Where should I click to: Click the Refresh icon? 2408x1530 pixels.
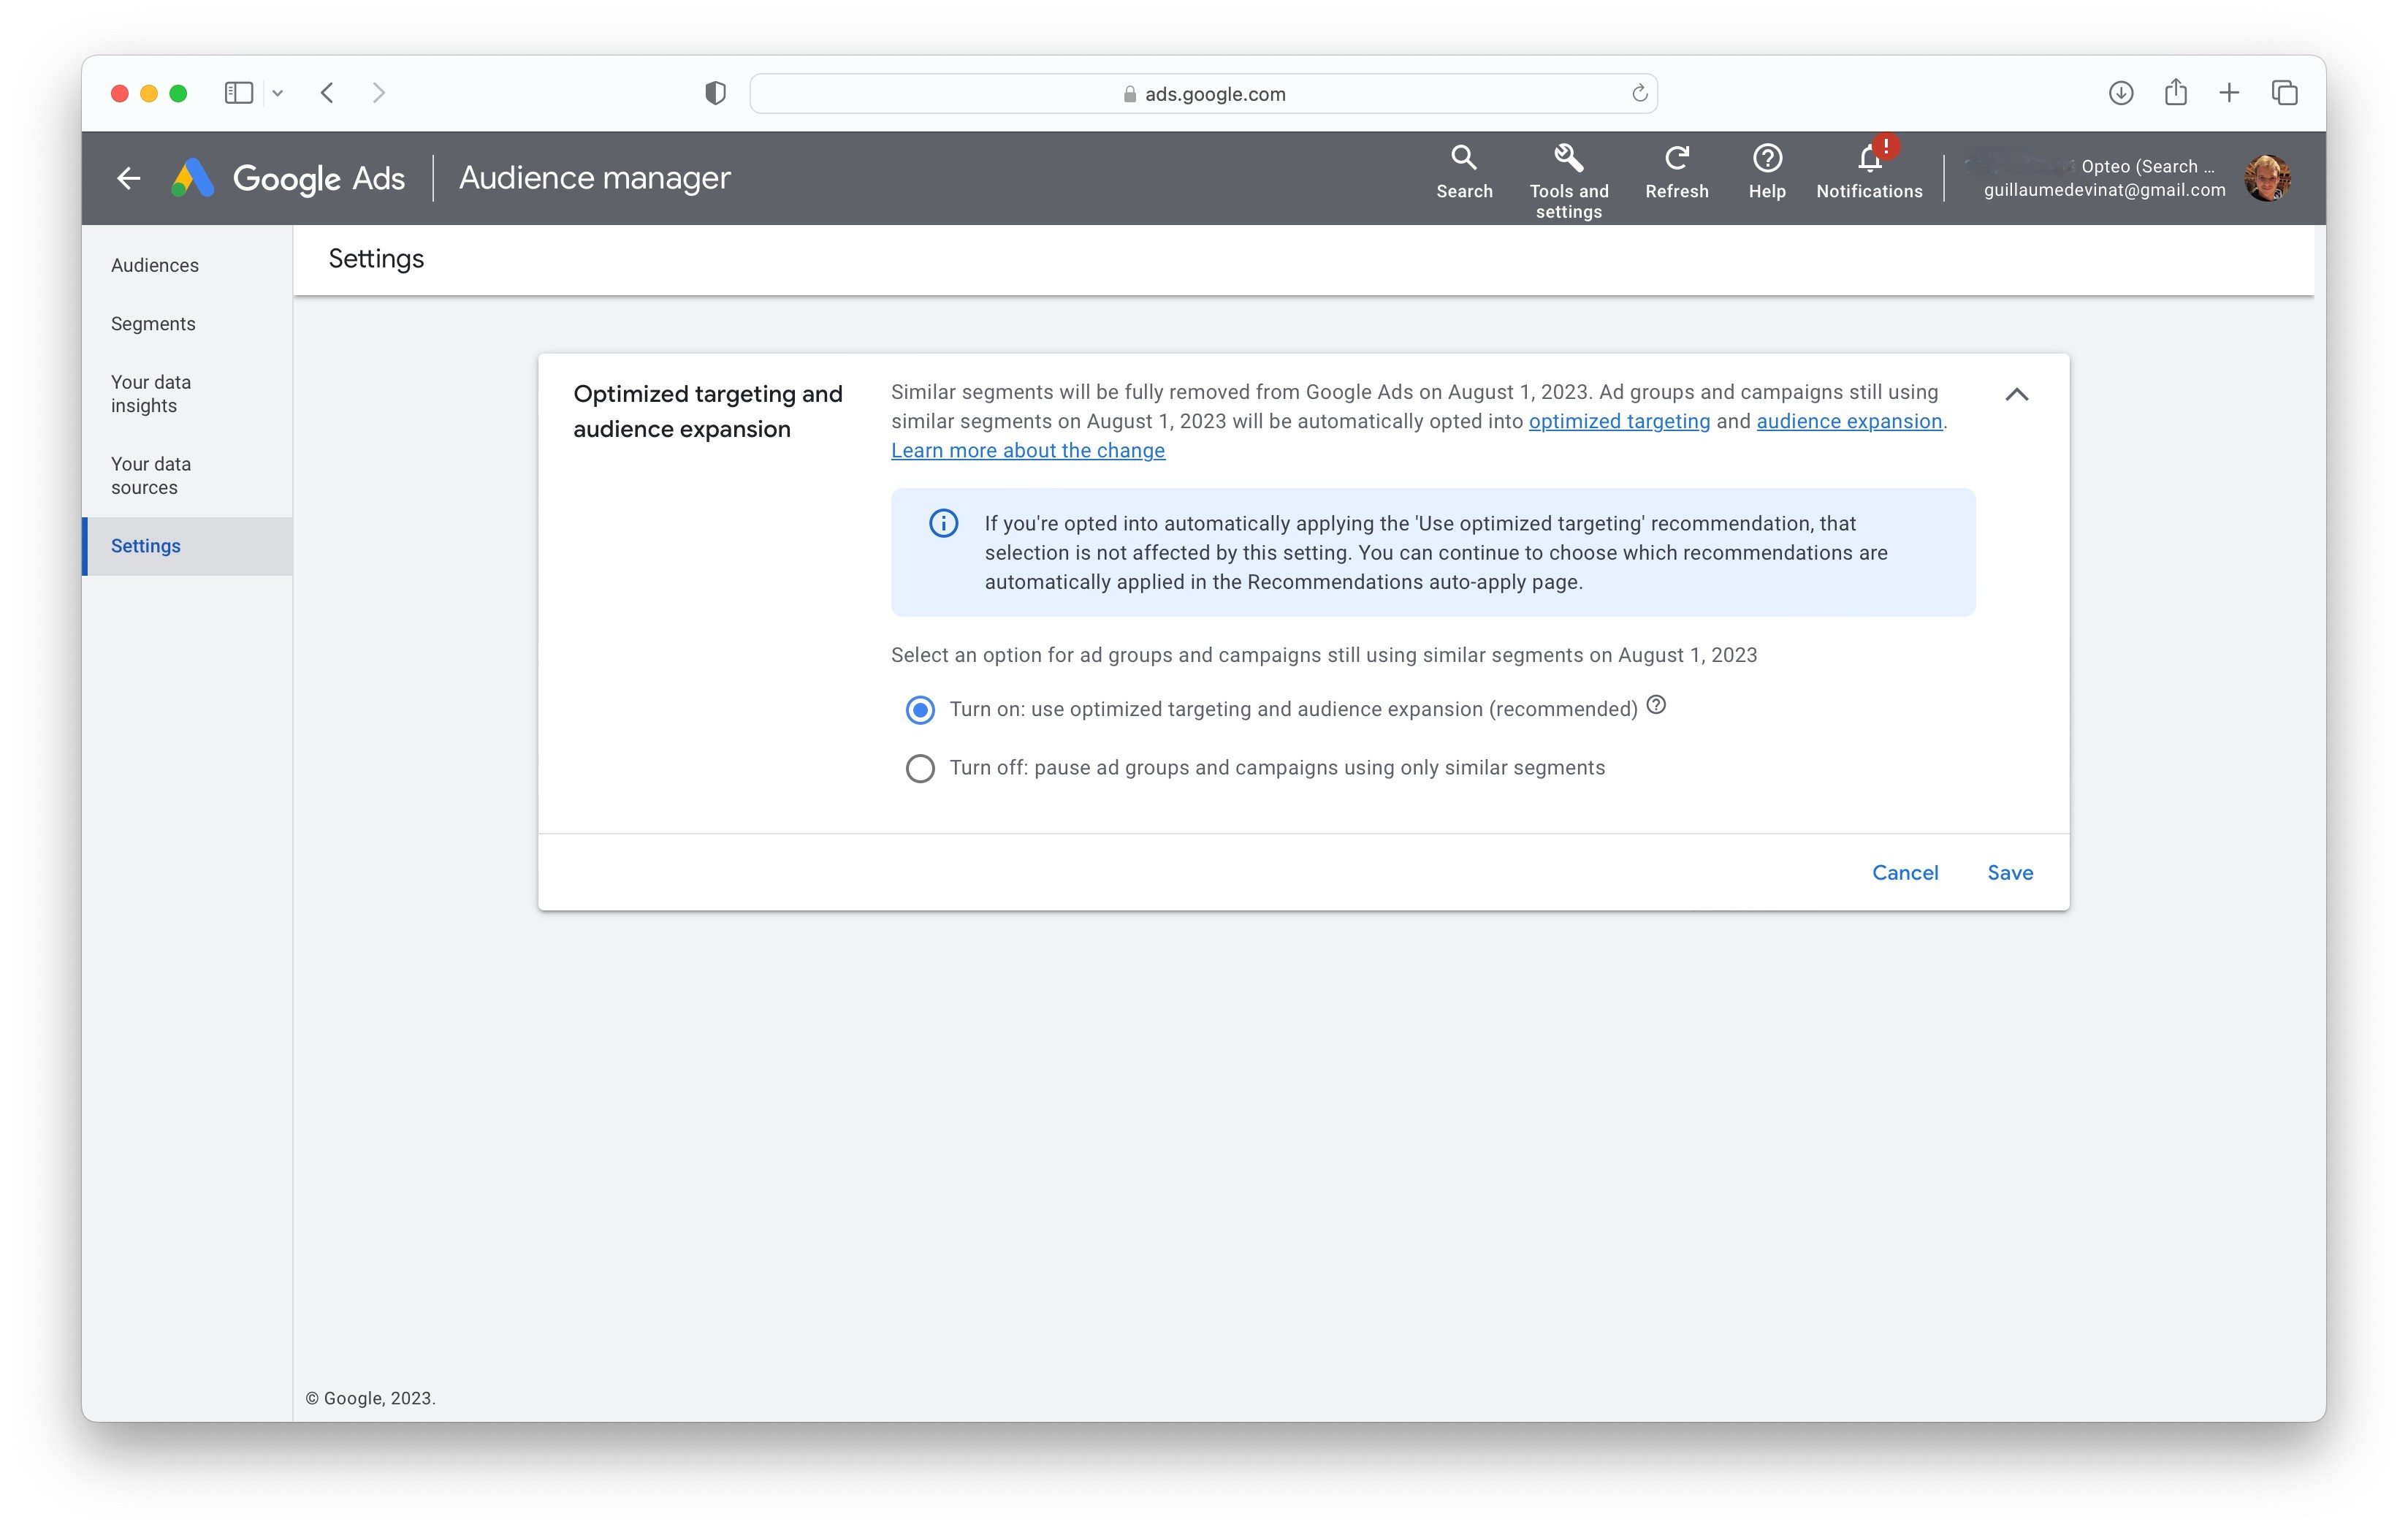click(x=1677, y=172)
